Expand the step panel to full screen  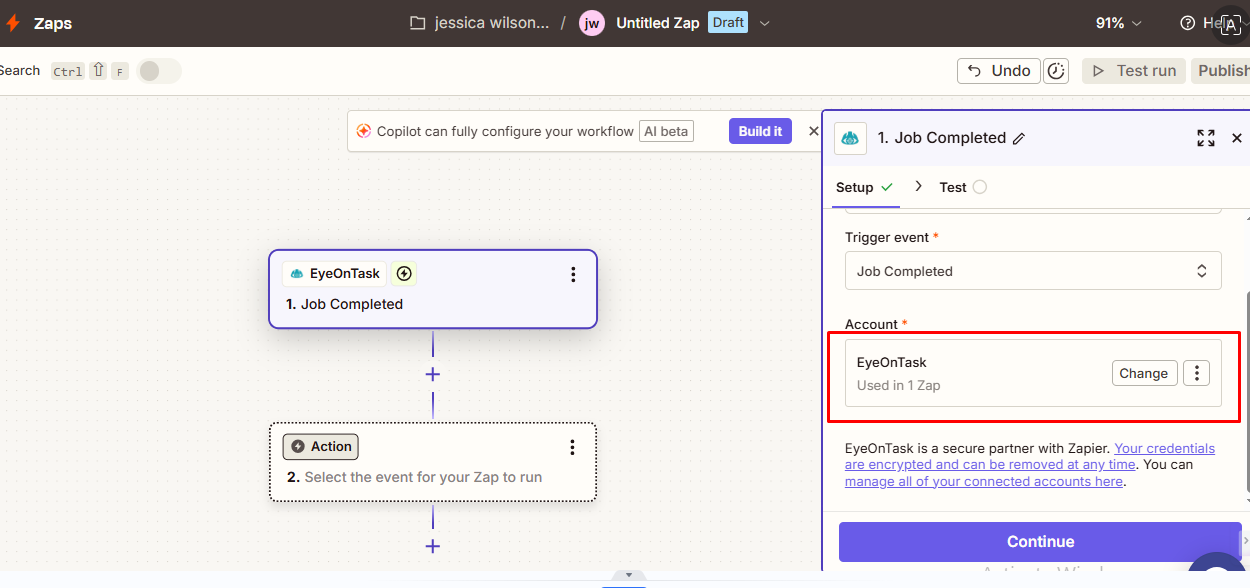(x=1206, y=139)
